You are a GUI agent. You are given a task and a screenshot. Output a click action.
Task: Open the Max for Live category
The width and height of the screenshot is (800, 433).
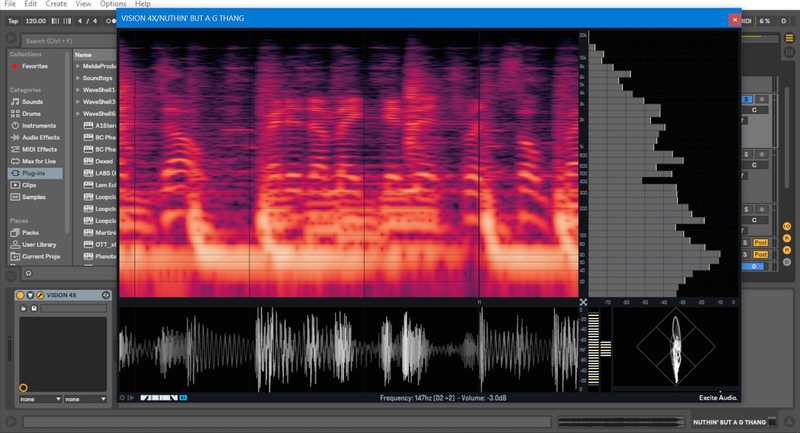point(16,161)
